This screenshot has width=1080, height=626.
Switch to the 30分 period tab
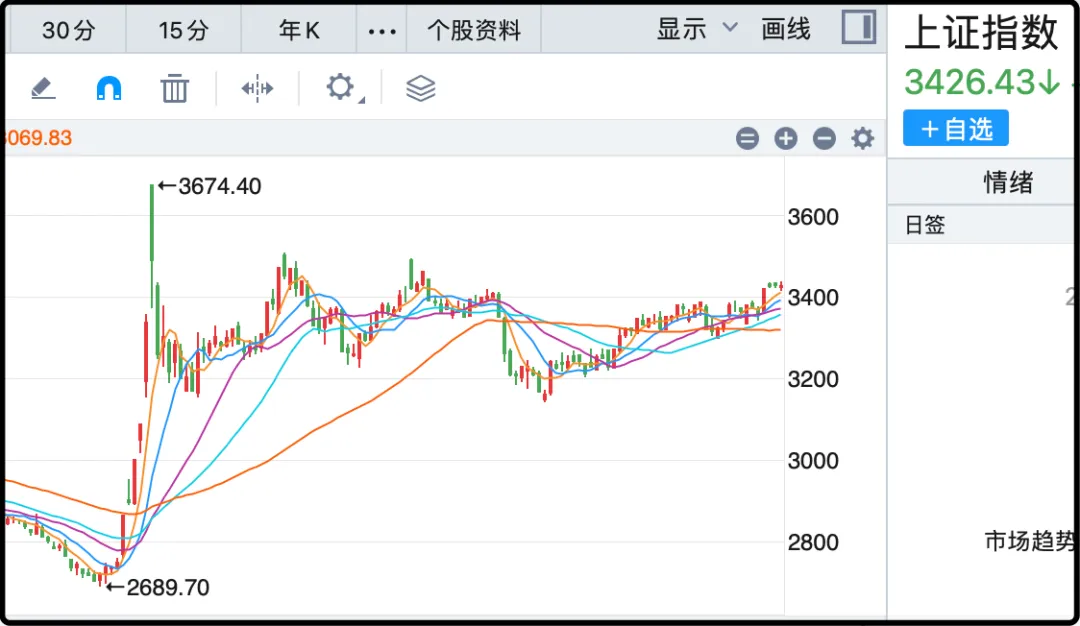click(69, 30)
